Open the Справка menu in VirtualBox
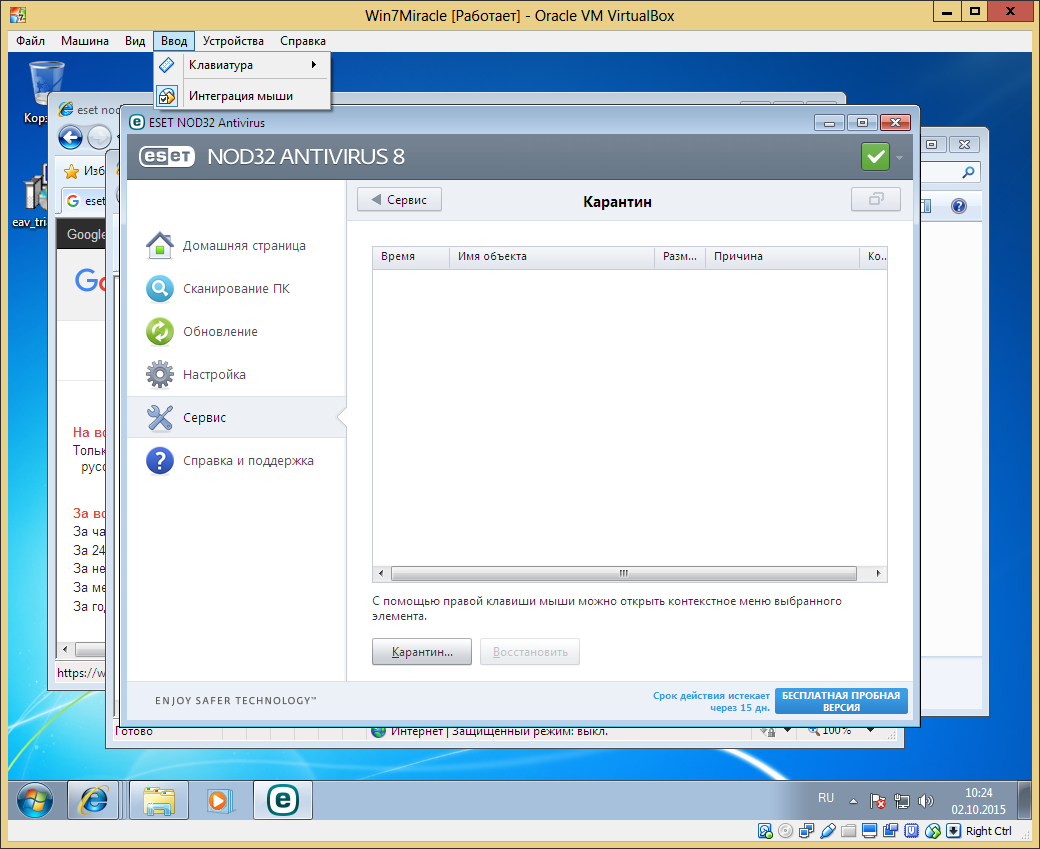 [x=302, y=40]
